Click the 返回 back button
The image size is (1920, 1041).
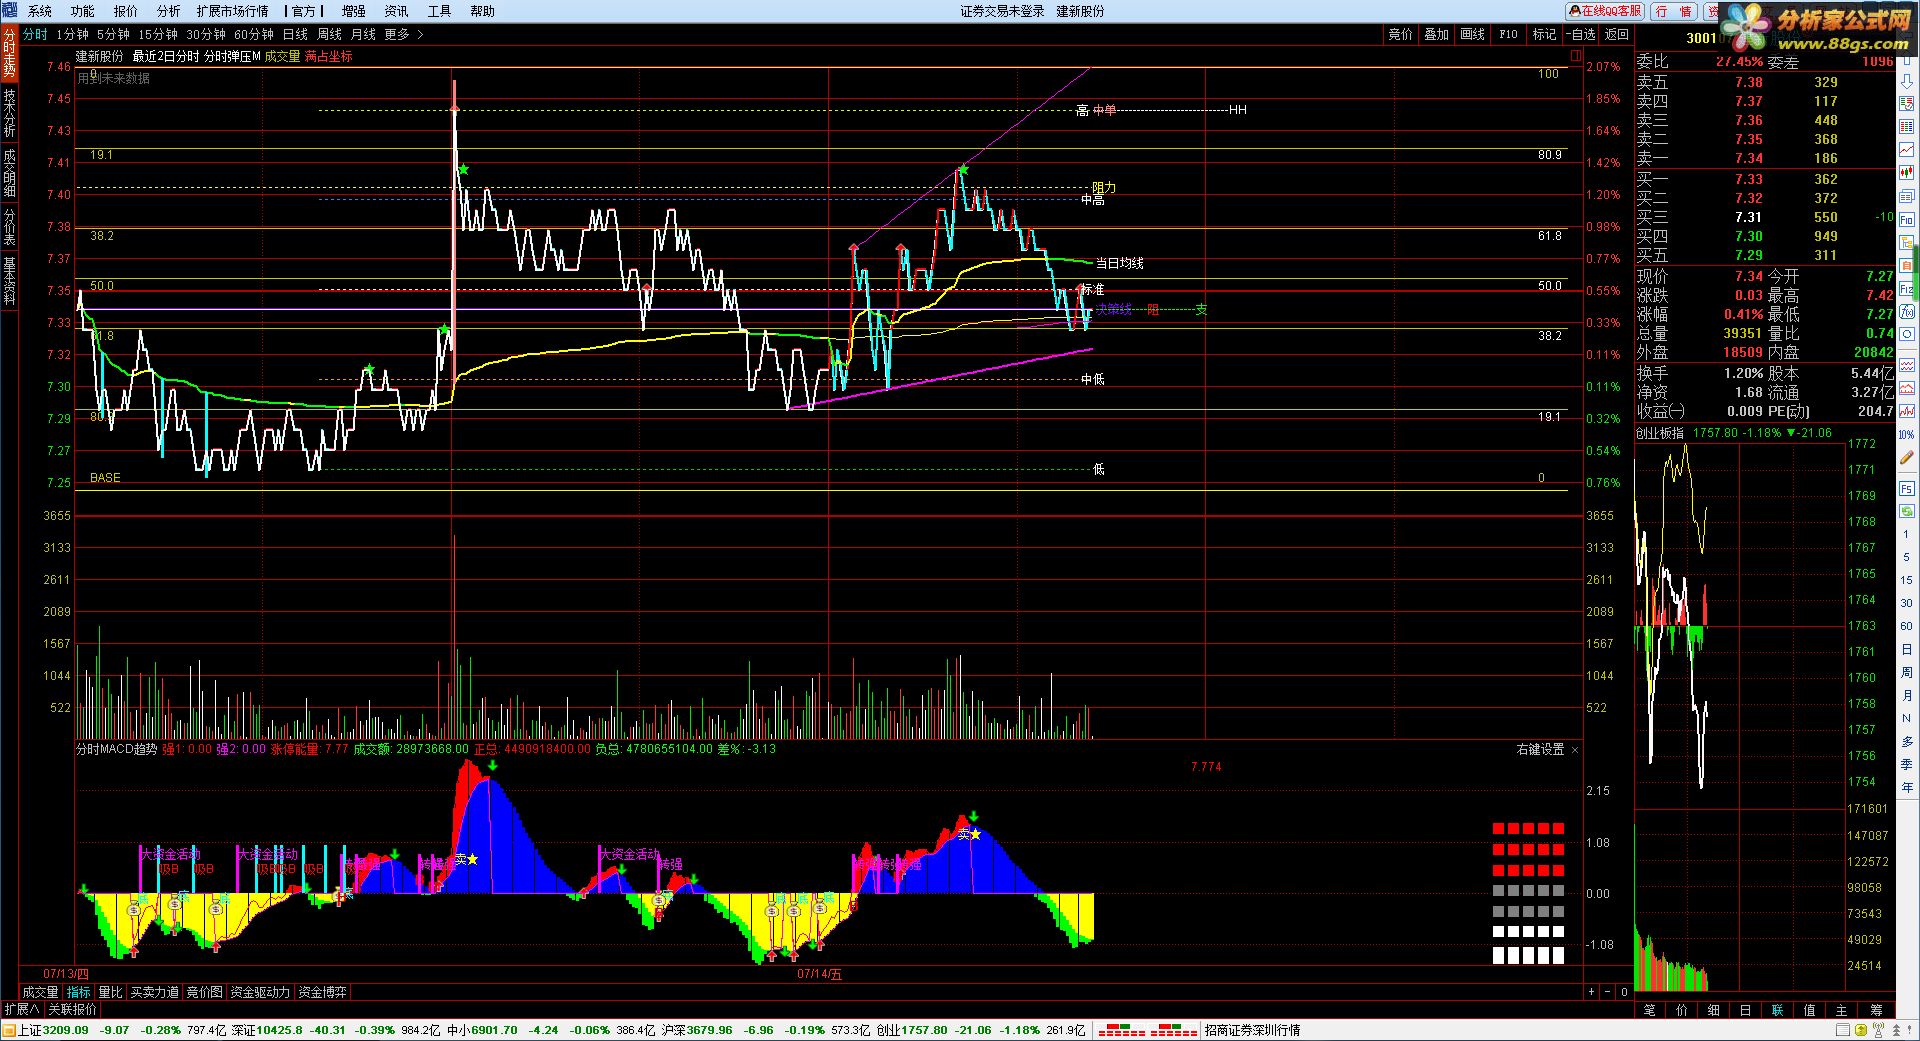click(1616, 34)
